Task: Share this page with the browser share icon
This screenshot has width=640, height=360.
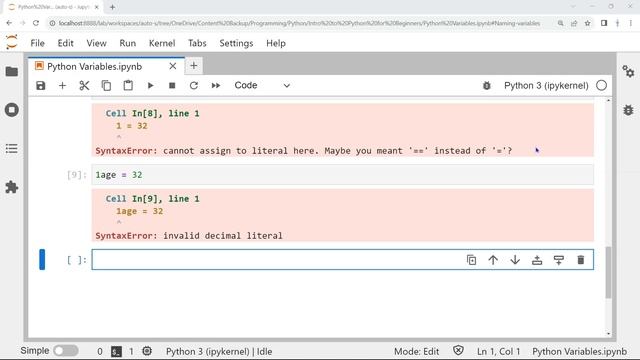Action: (x=574, y=23)
